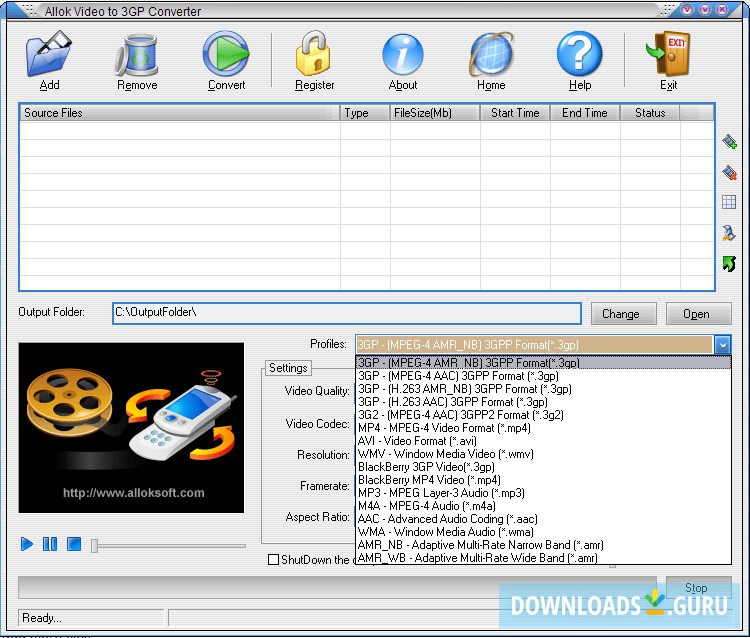
Task: Pick MP3 MPEG Layer-3 Audio profile
Action: (543, 493)
